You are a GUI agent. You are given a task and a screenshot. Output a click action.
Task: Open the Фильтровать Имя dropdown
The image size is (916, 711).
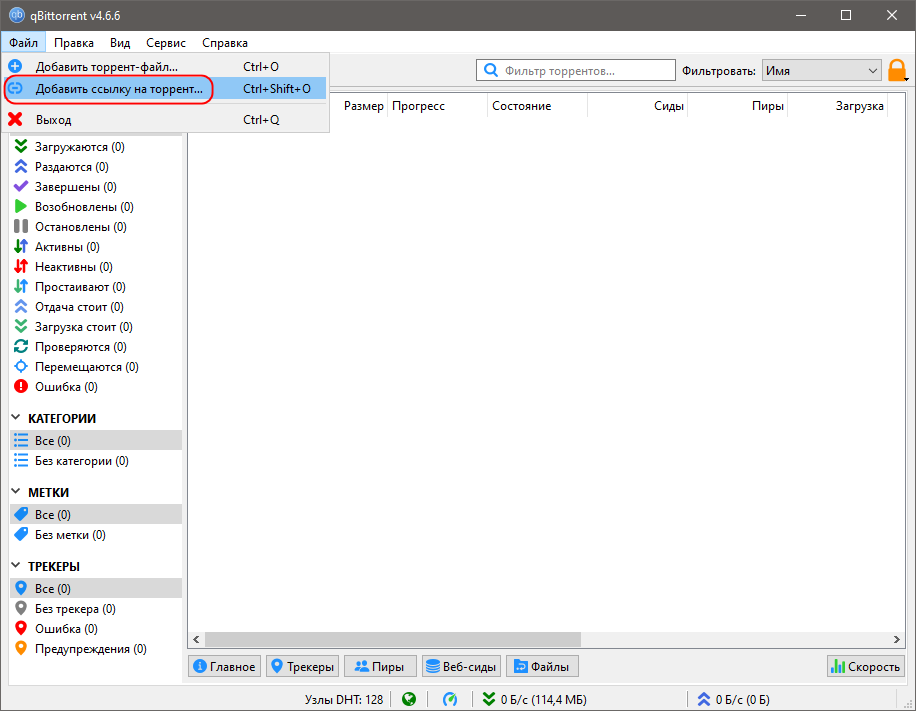click(821, 71)
